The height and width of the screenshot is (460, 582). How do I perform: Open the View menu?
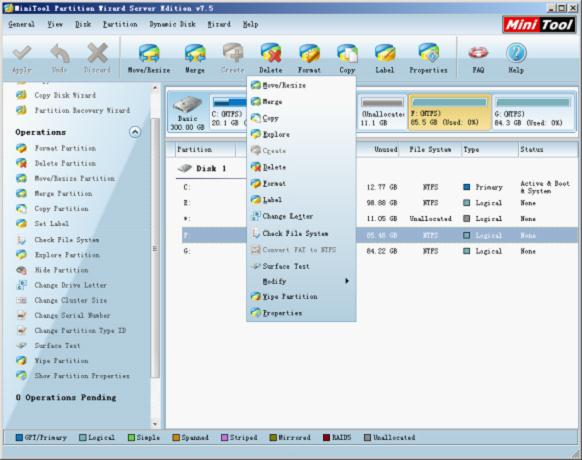(x=55, y=25)
